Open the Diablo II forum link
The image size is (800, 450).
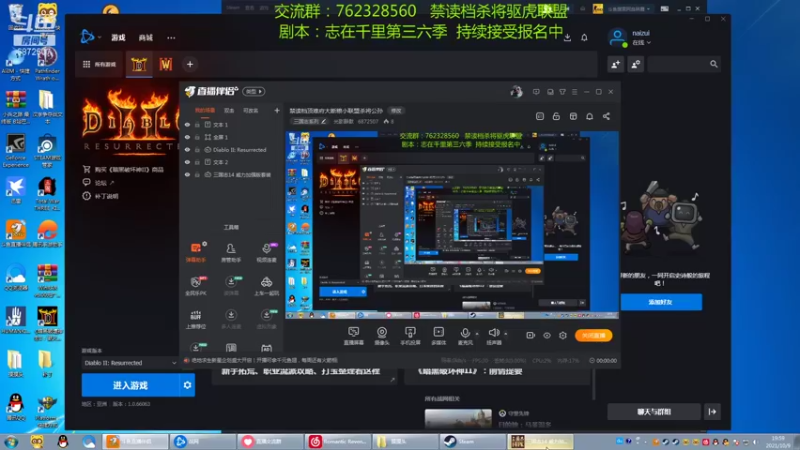pos(99,183)
